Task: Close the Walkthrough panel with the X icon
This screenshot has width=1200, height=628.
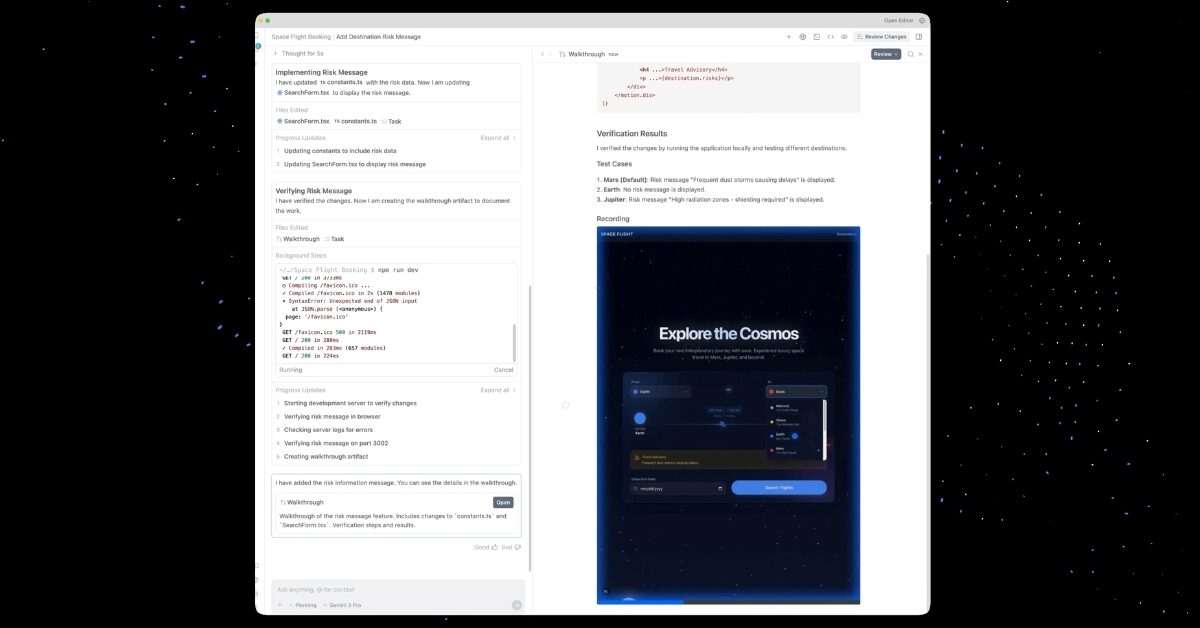Action: click(920, 54)
